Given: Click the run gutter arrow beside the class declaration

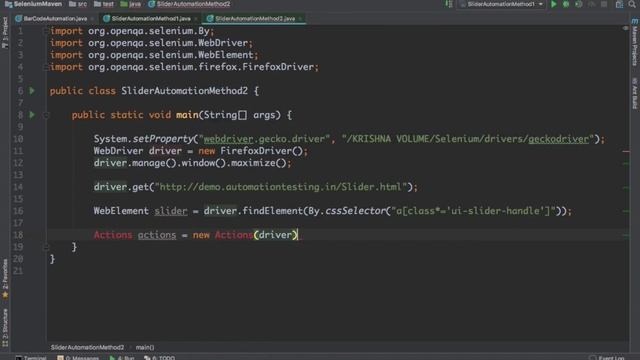Looking at the screenshot, I should [x=32, y=91].
